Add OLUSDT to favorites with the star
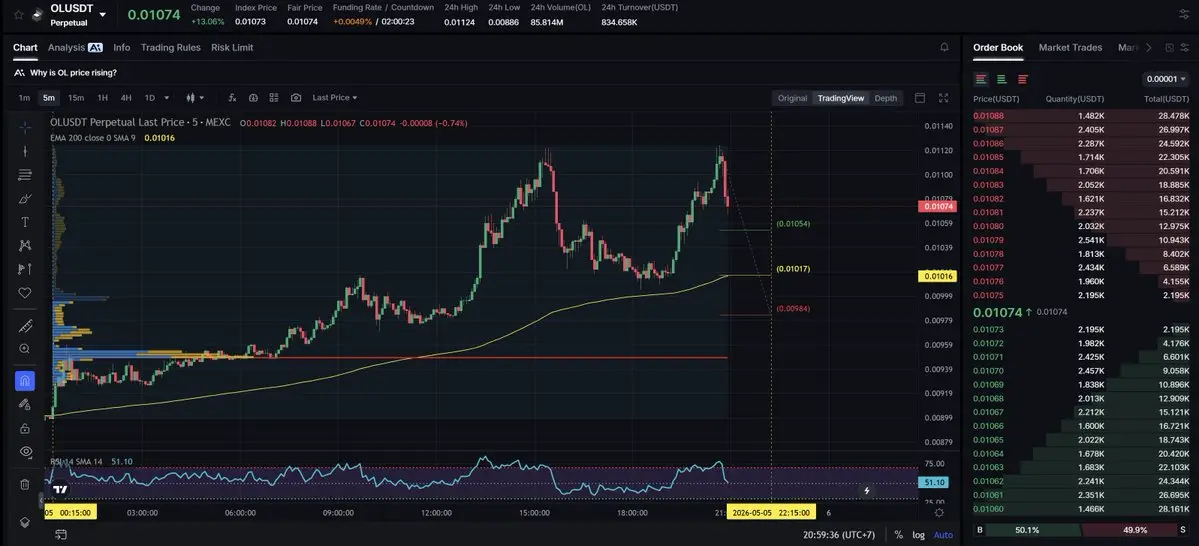The image size is (1199, 546). coord(19,15)
